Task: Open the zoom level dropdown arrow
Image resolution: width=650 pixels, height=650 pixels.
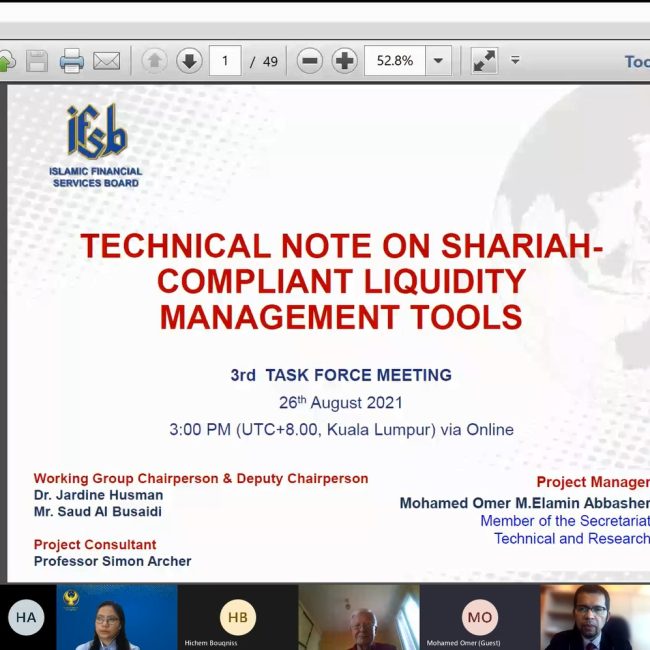Action: 438,61
